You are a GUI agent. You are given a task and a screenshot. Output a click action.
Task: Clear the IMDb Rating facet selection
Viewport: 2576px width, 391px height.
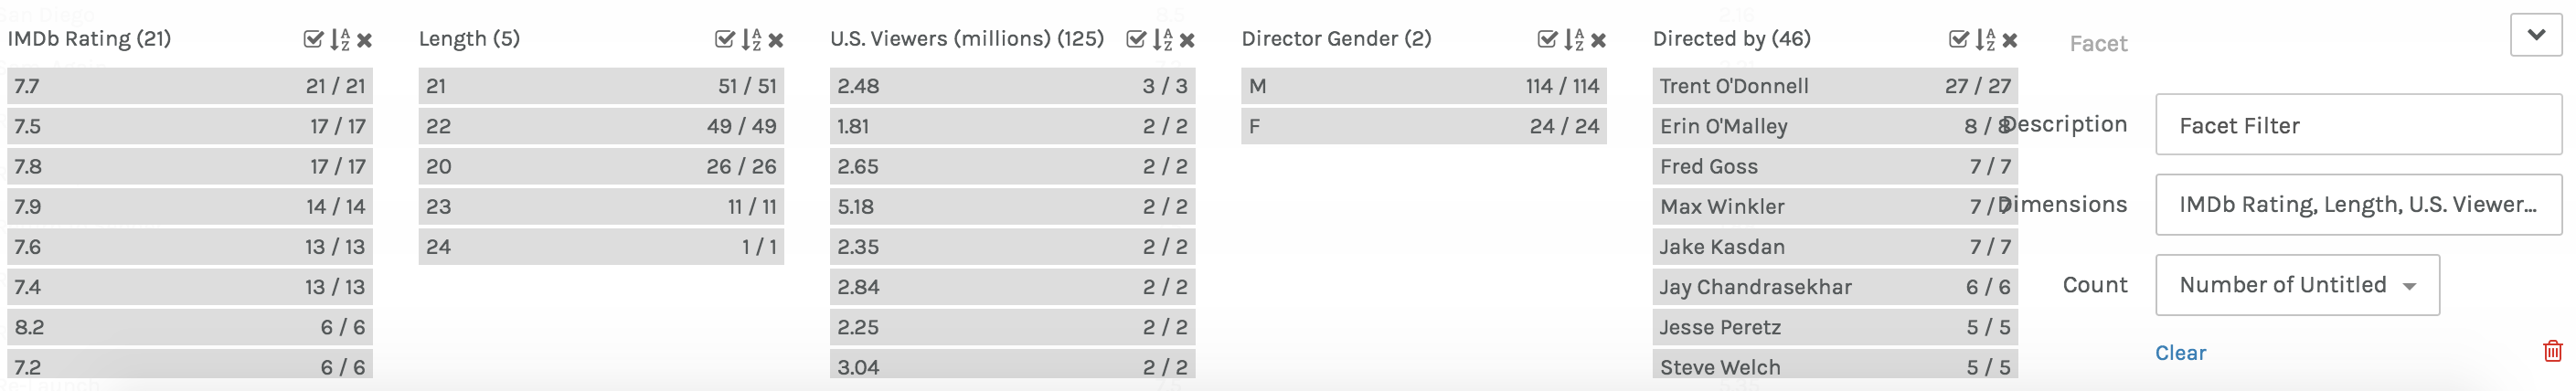pyautogui.click(x=365, y=40)
